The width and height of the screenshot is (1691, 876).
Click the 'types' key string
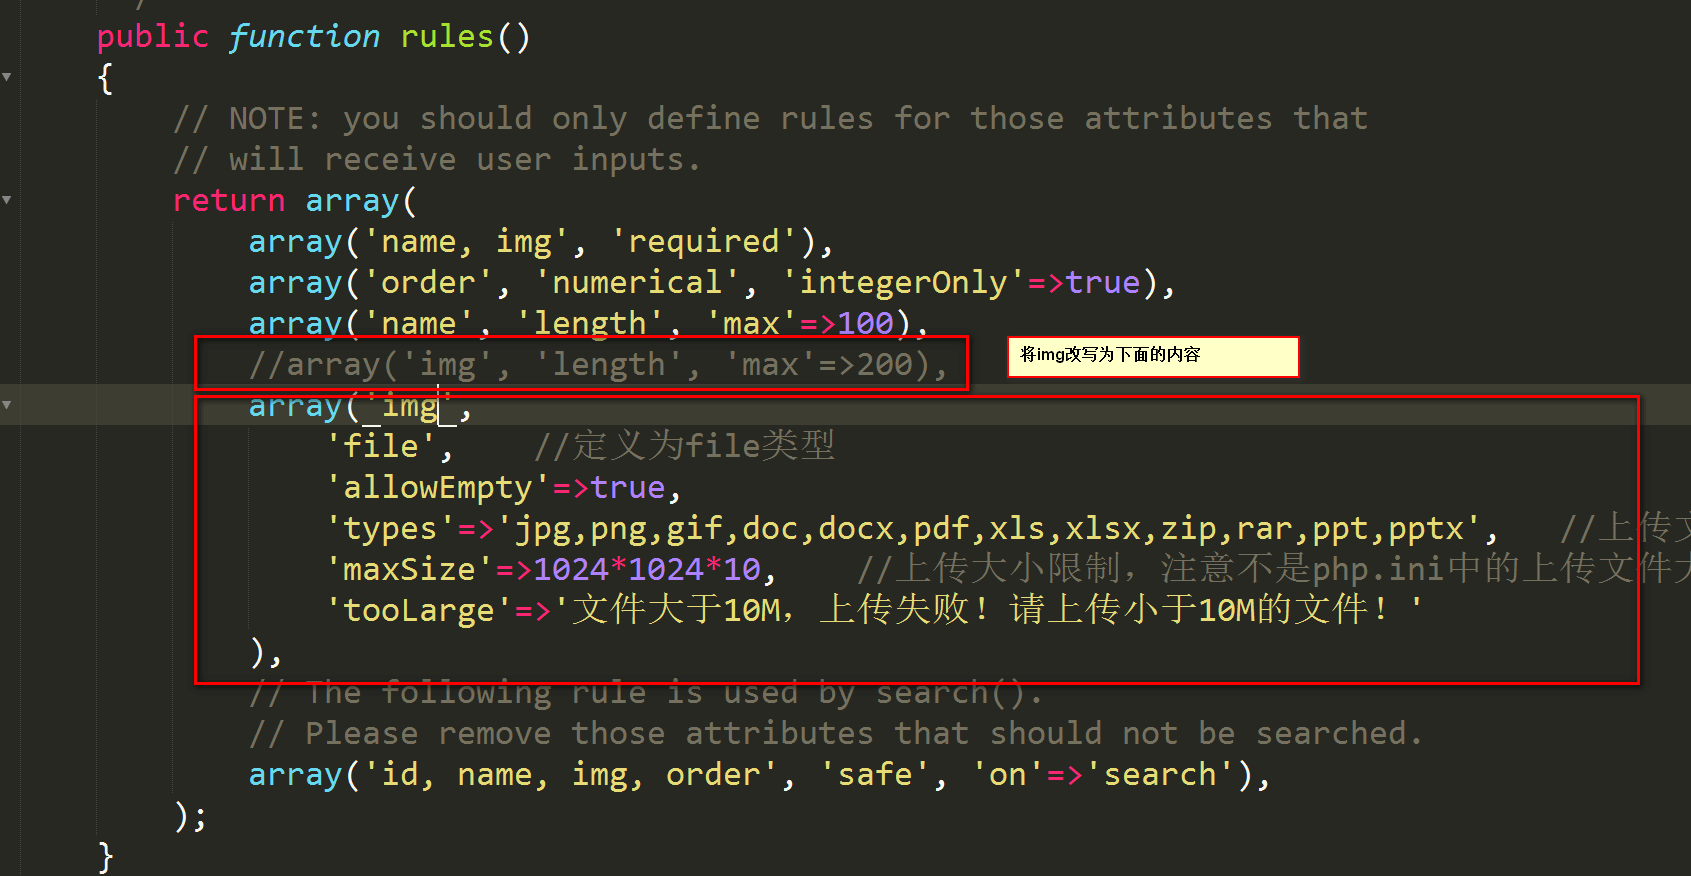click(x=390, y=529)
